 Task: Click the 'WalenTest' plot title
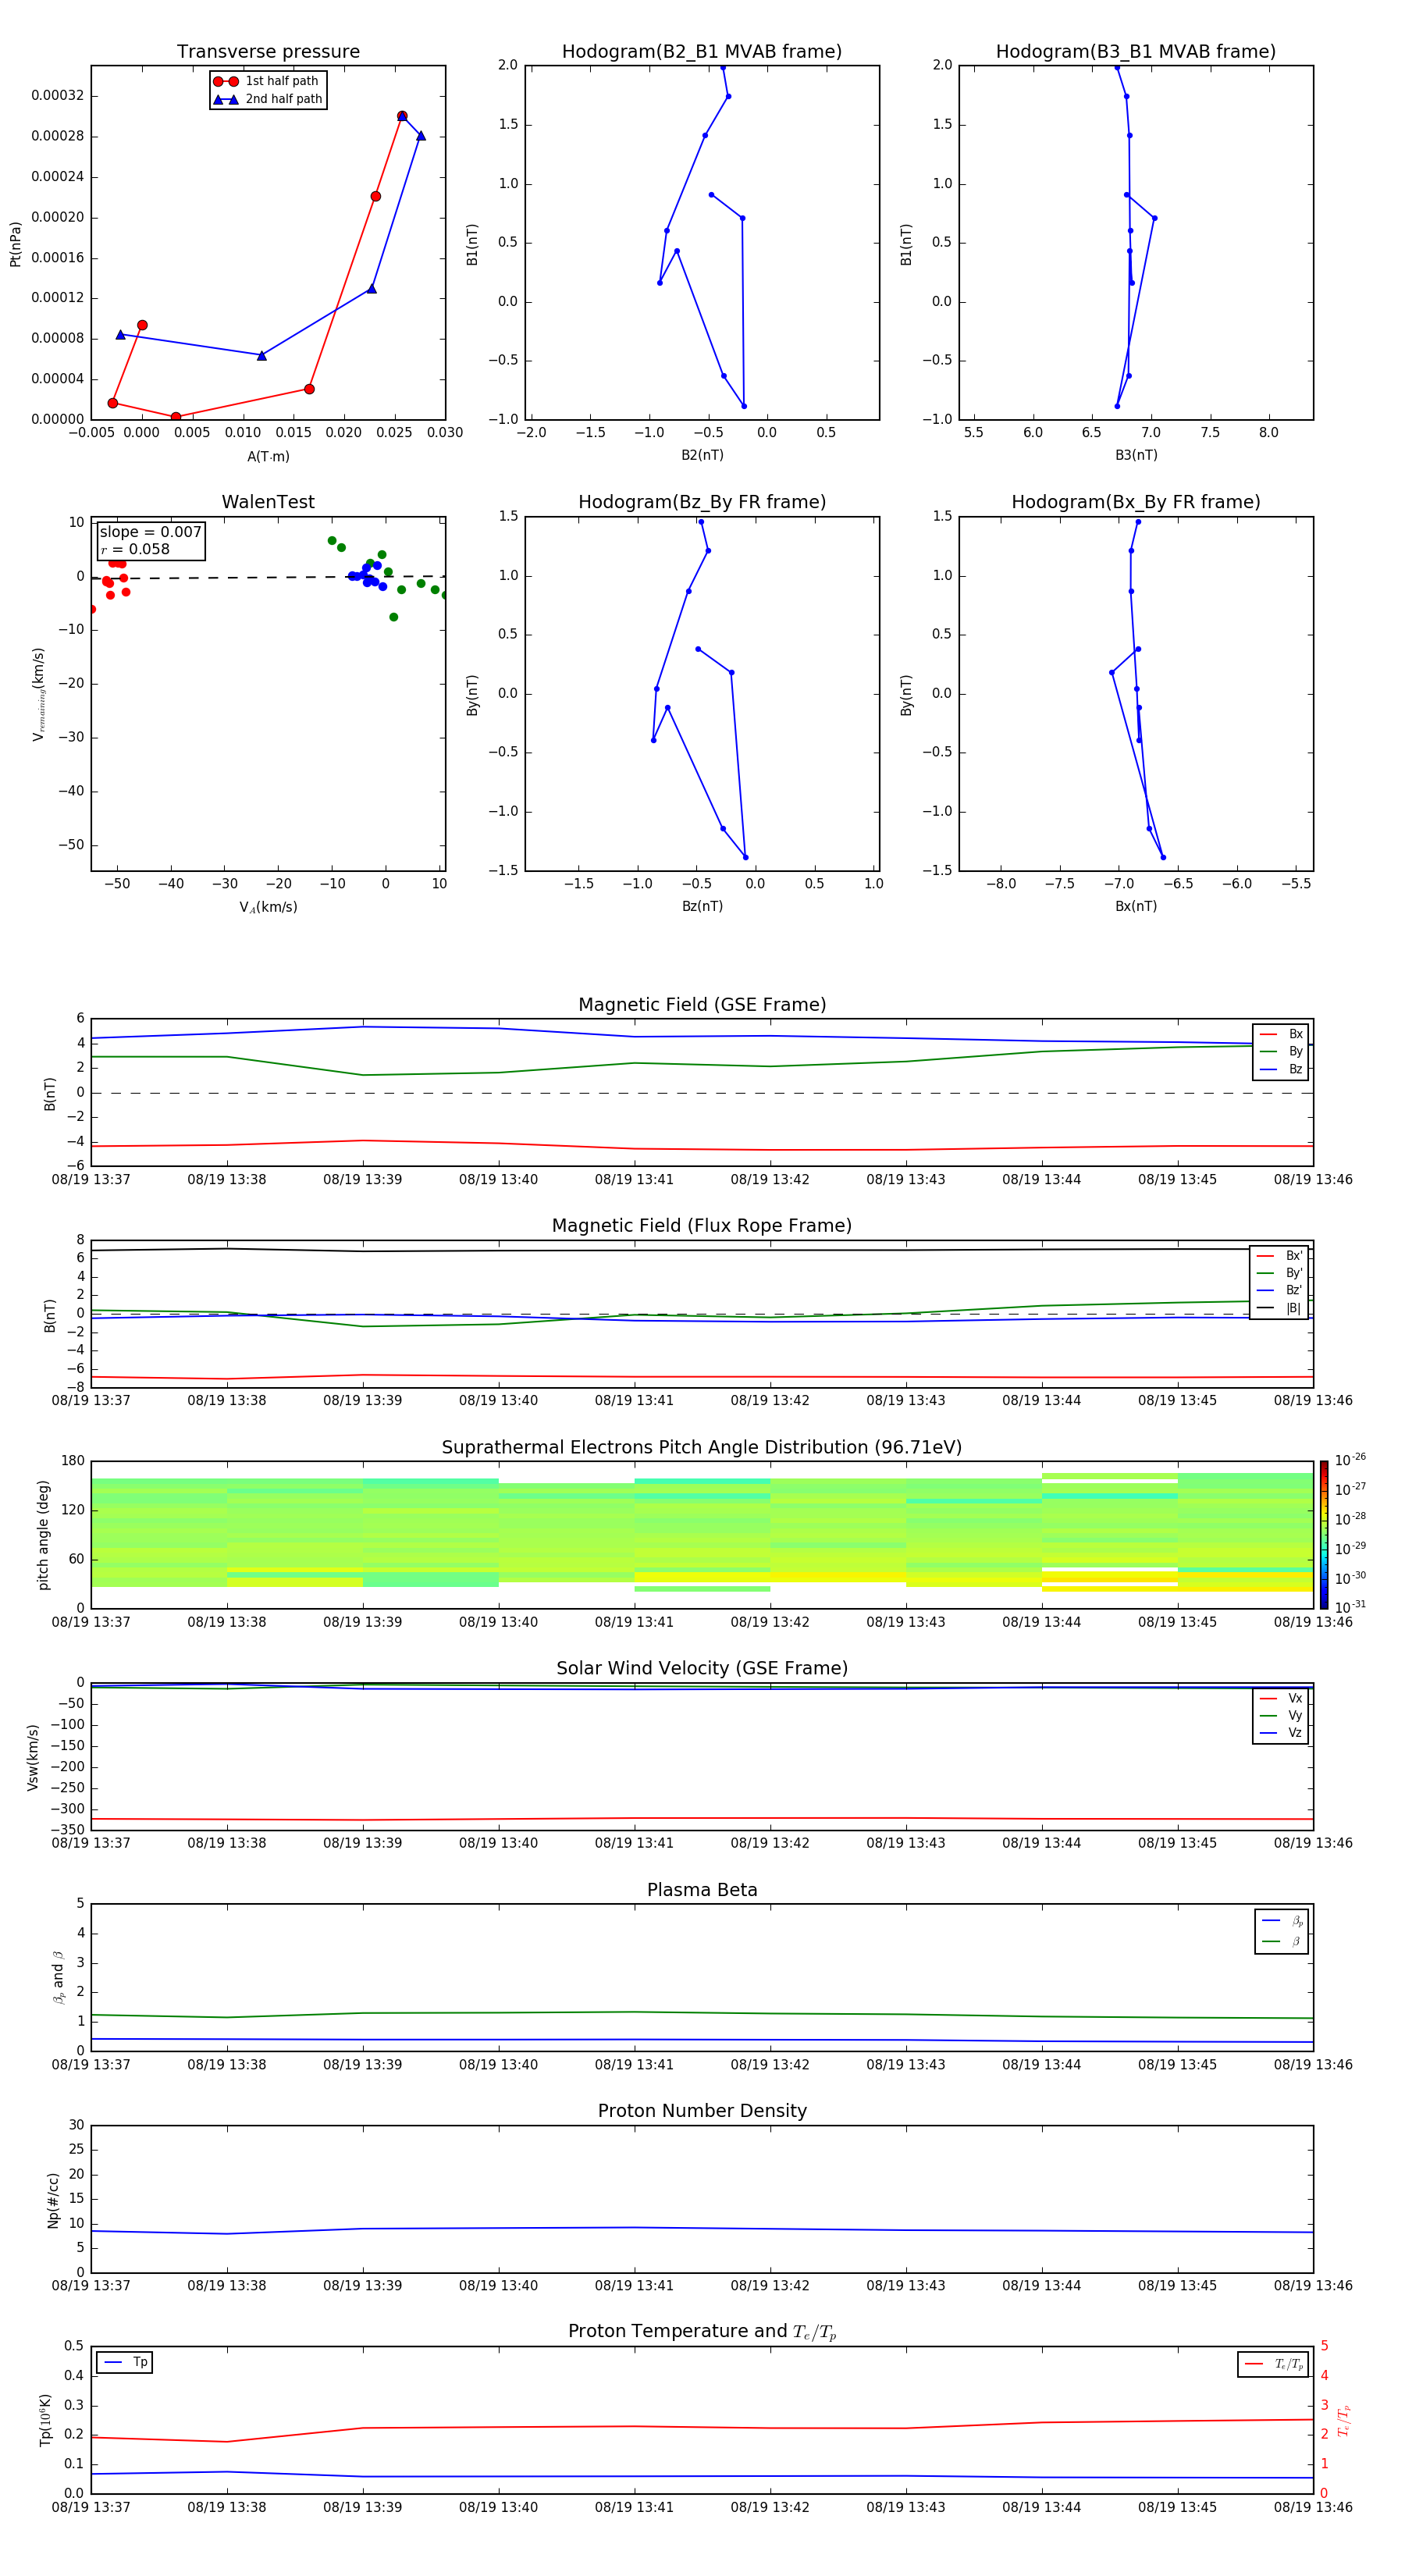pyautogui.click(x=268, y=502)
